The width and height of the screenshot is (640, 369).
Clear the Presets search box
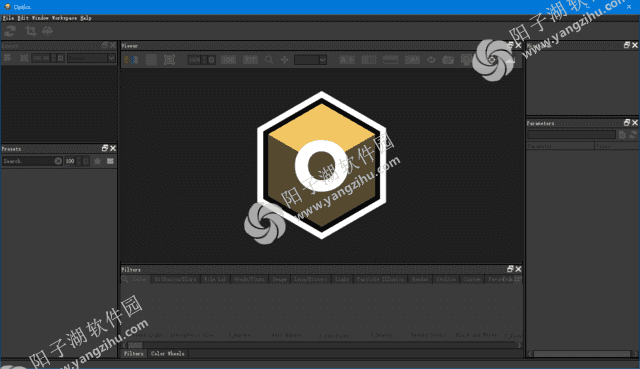58,161
